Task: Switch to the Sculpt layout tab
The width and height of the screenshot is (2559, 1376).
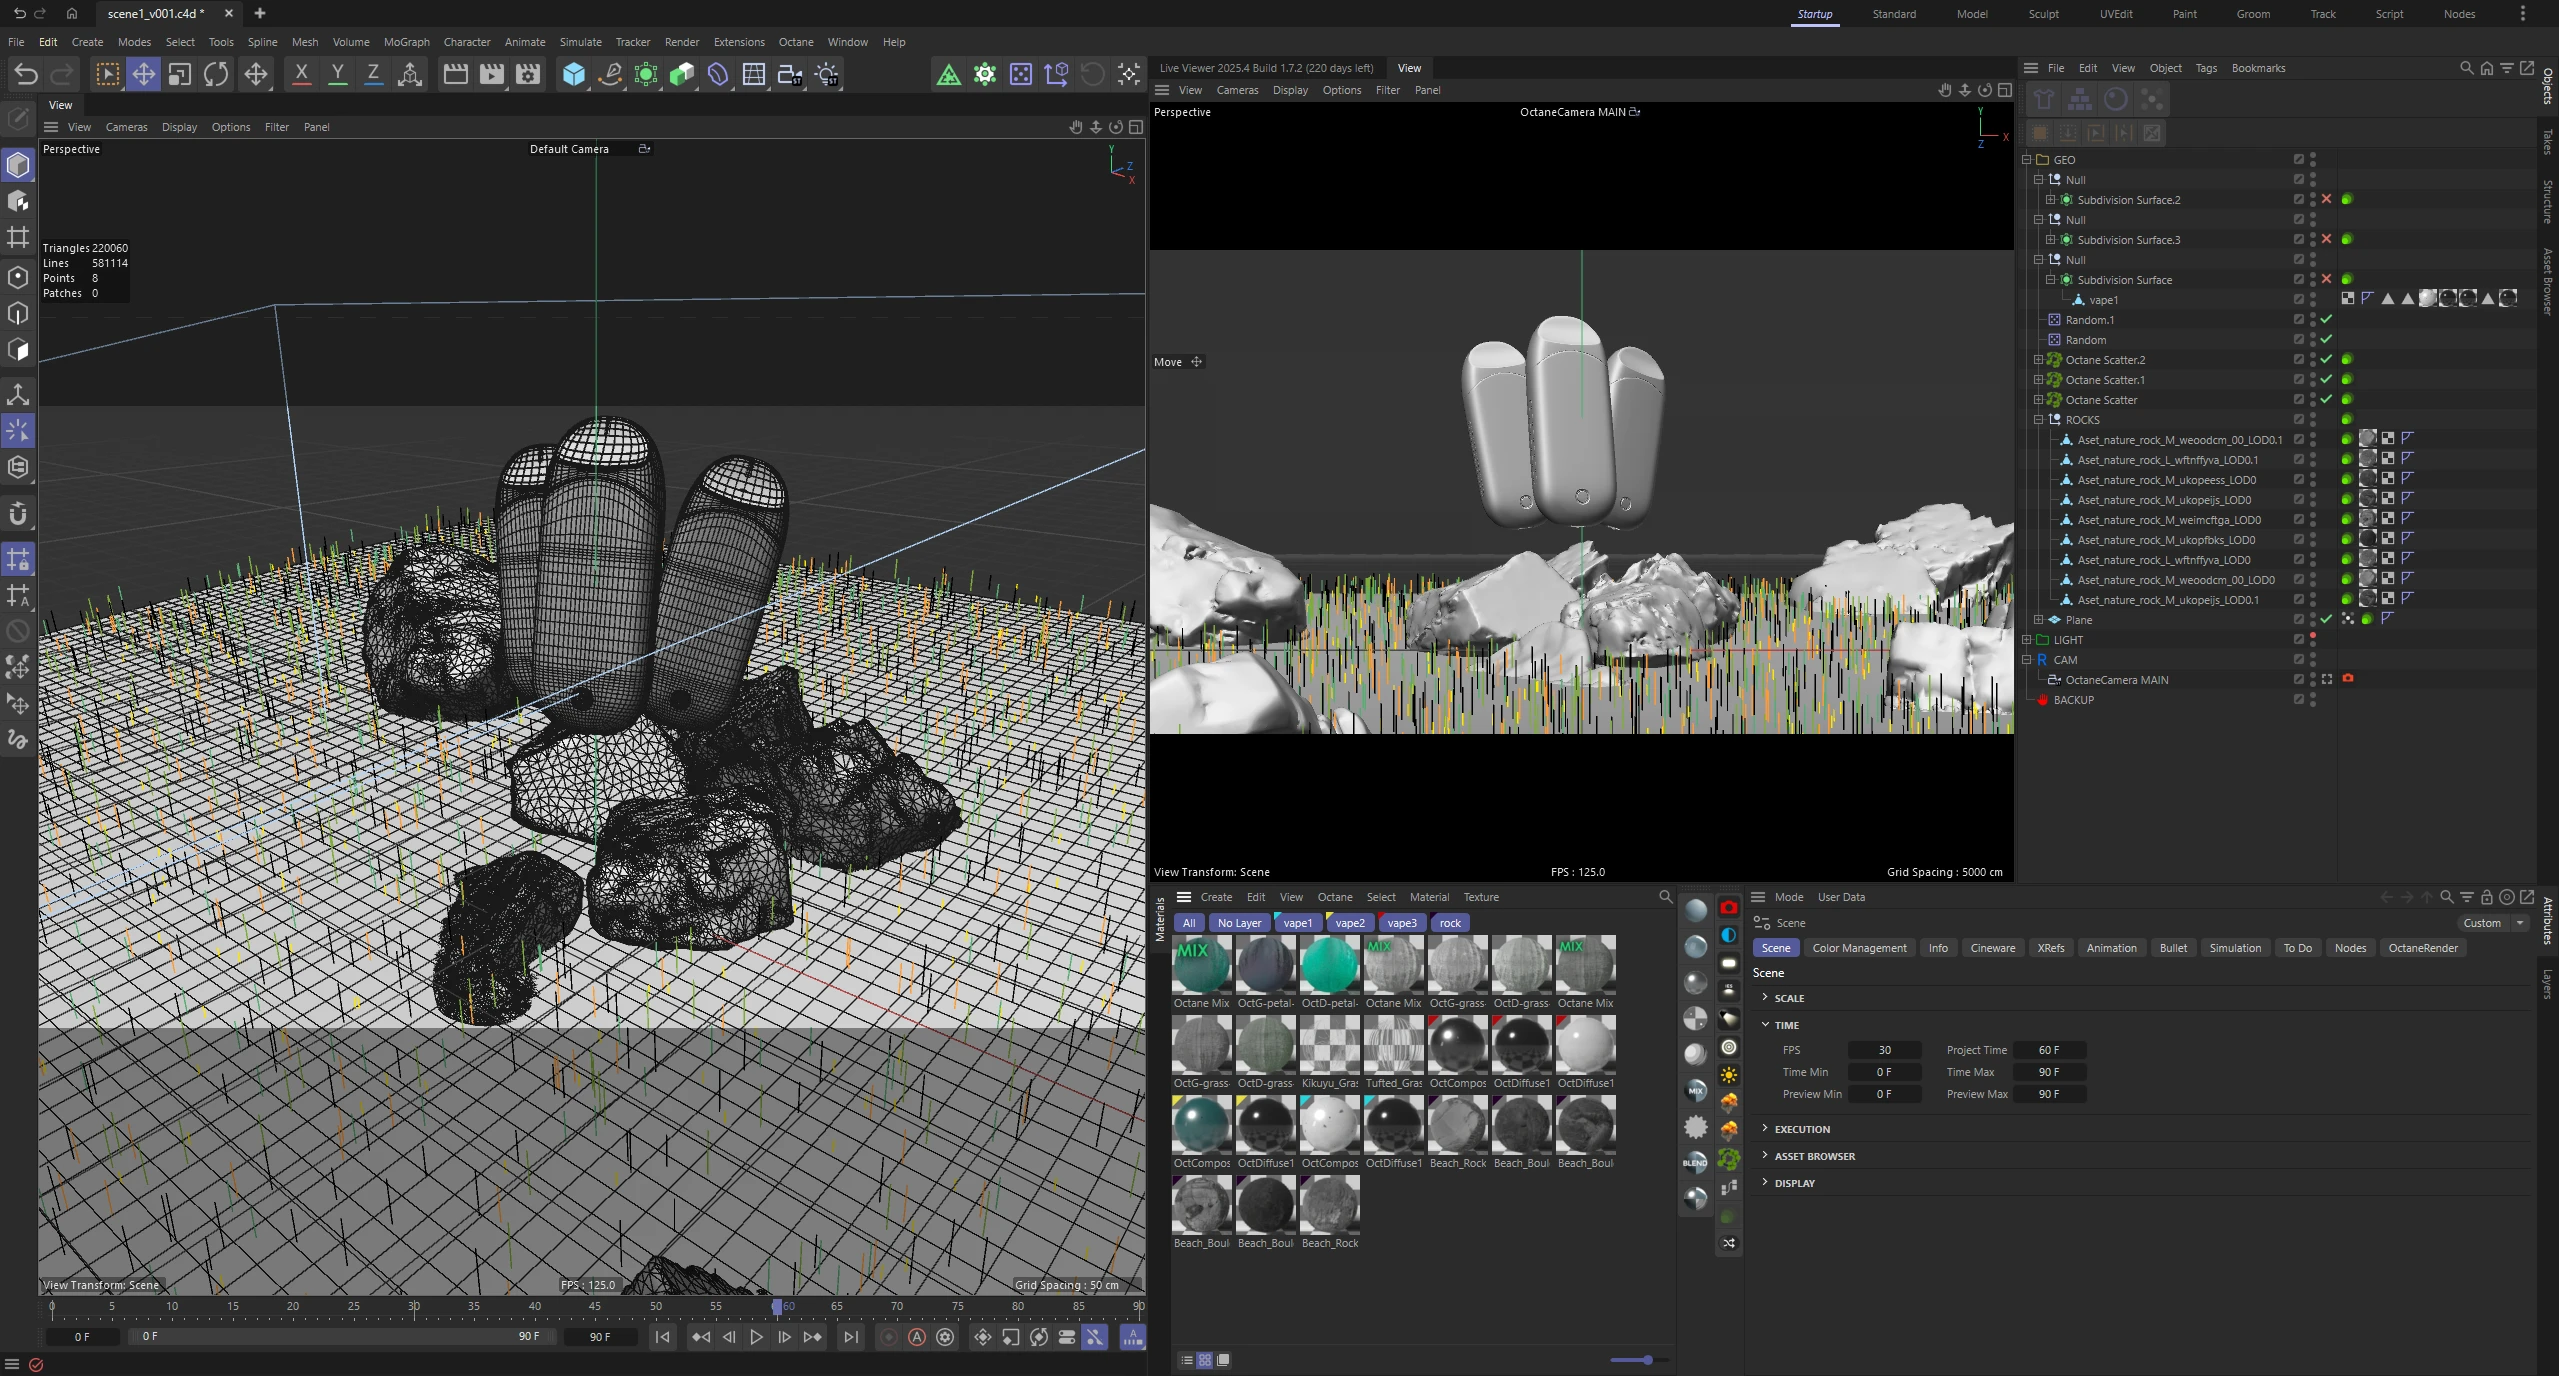Action: click(x=2042, y=14)
